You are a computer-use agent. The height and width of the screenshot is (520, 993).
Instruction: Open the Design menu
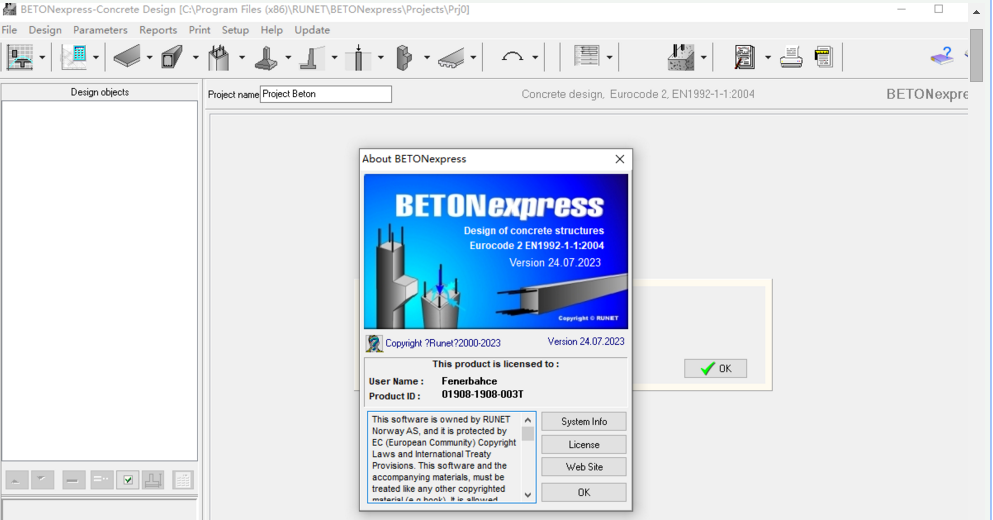coord(45,30)
